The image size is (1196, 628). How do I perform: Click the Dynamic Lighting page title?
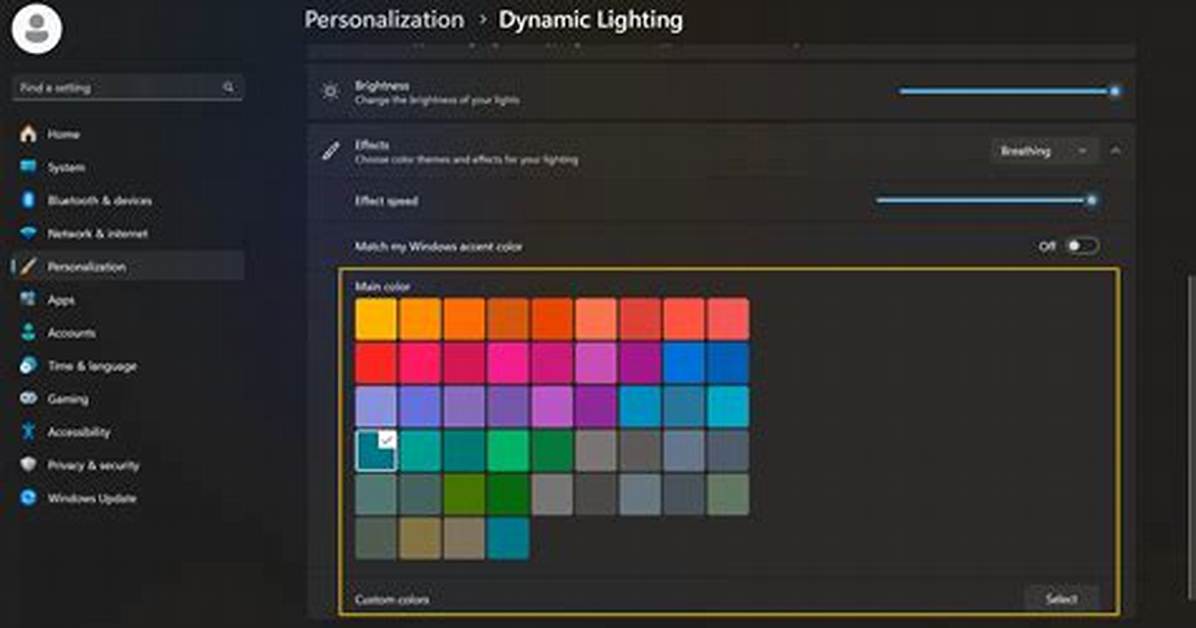click(x=590, y=20)
